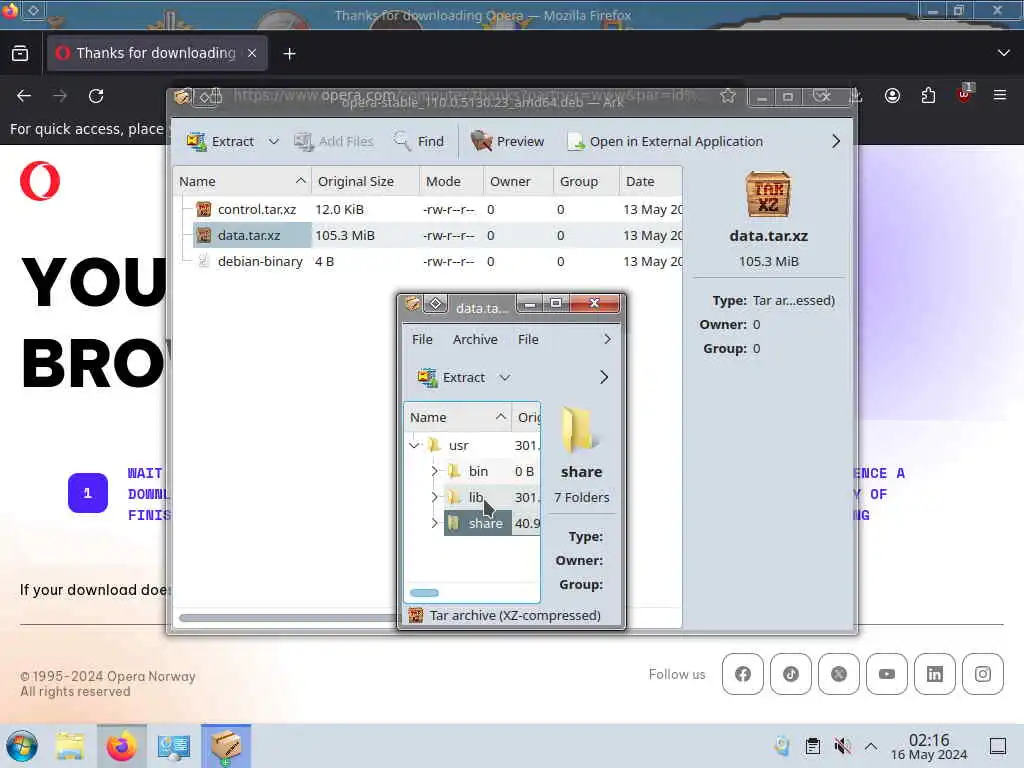Expand toolbar overflow chevron in data.tar window
1024x768 pixels.
[604, 377]
